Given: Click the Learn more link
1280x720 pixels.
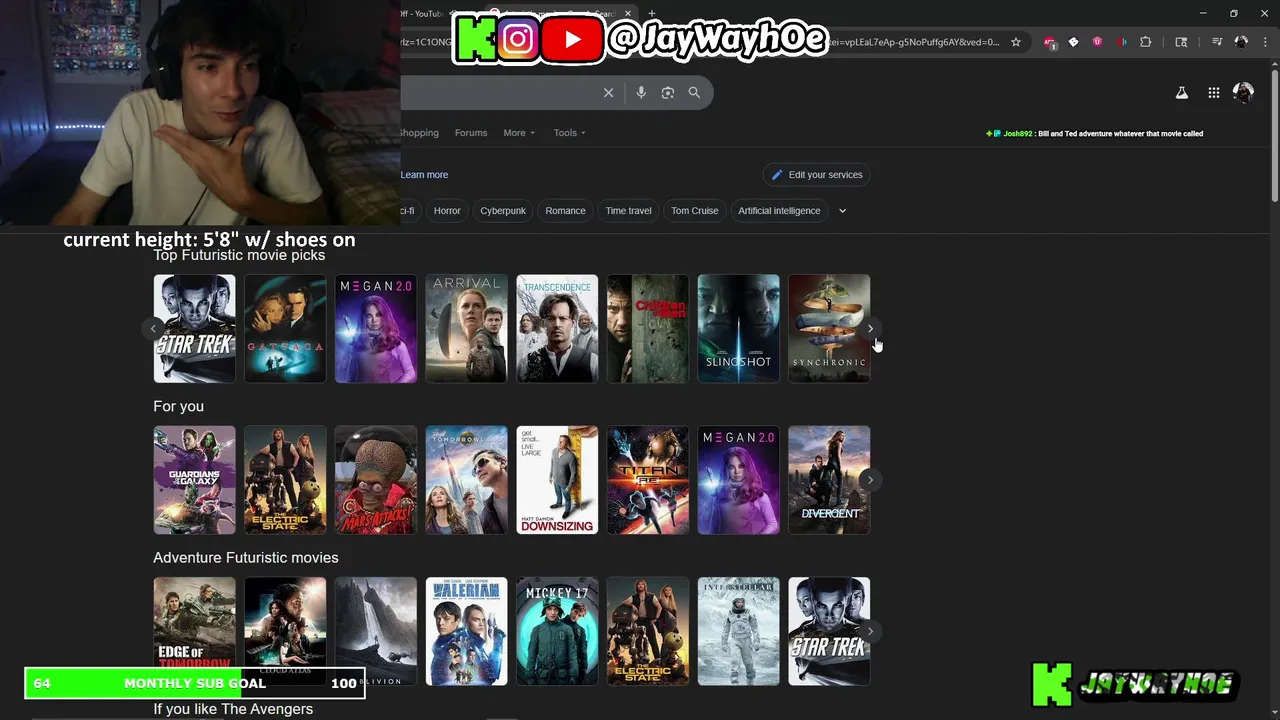Looking at the screenshot, I should (424, 175).
